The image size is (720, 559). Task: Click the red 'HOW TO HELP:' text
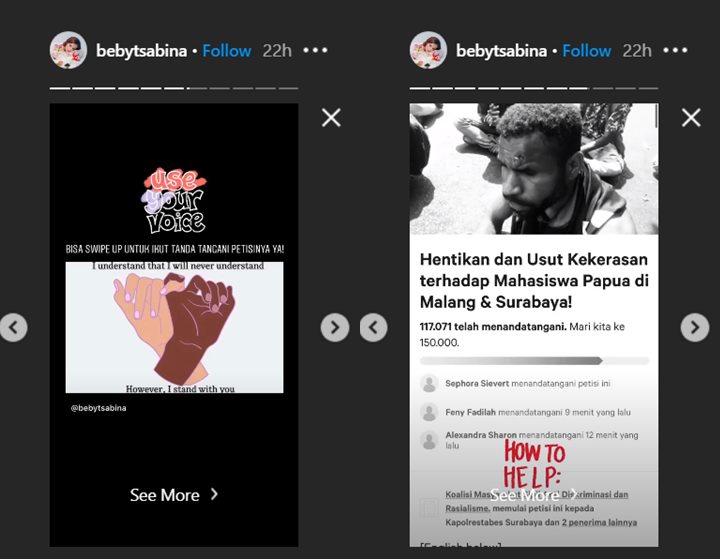(x=534, y=464)
